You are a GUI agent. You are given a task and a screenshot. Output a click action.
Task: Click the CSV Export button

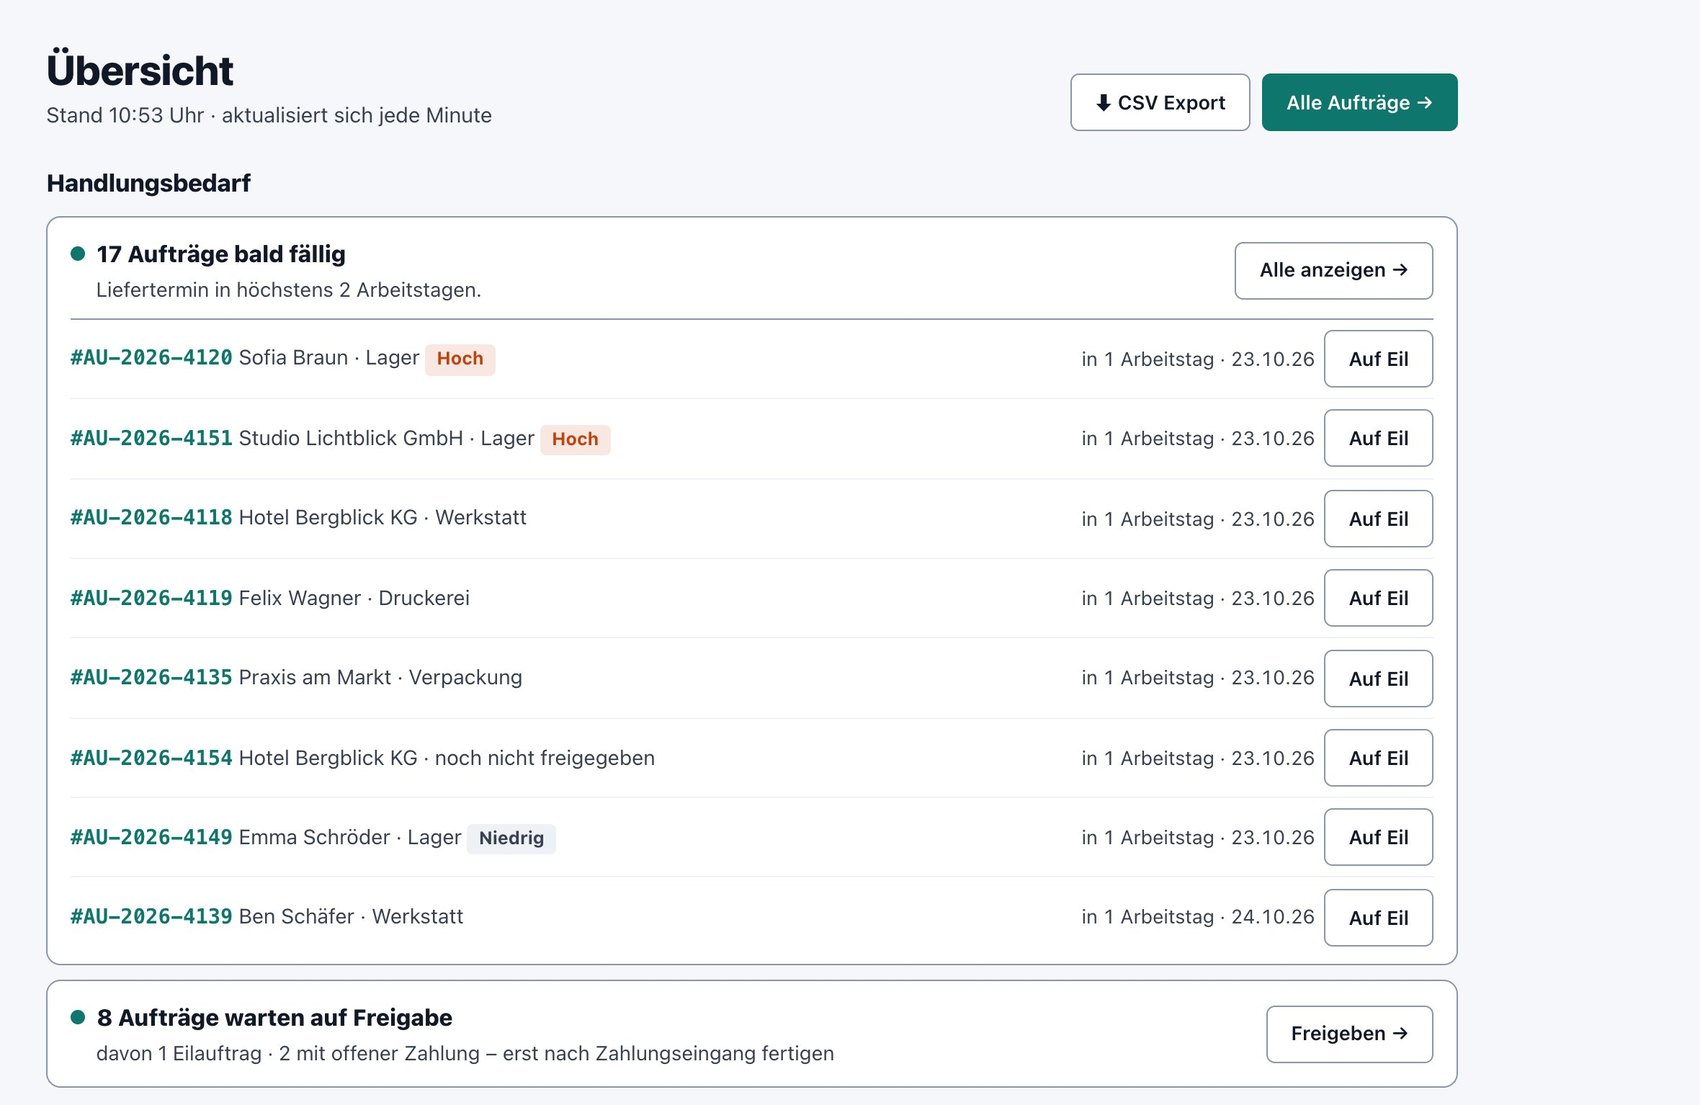pos(1160,102)
